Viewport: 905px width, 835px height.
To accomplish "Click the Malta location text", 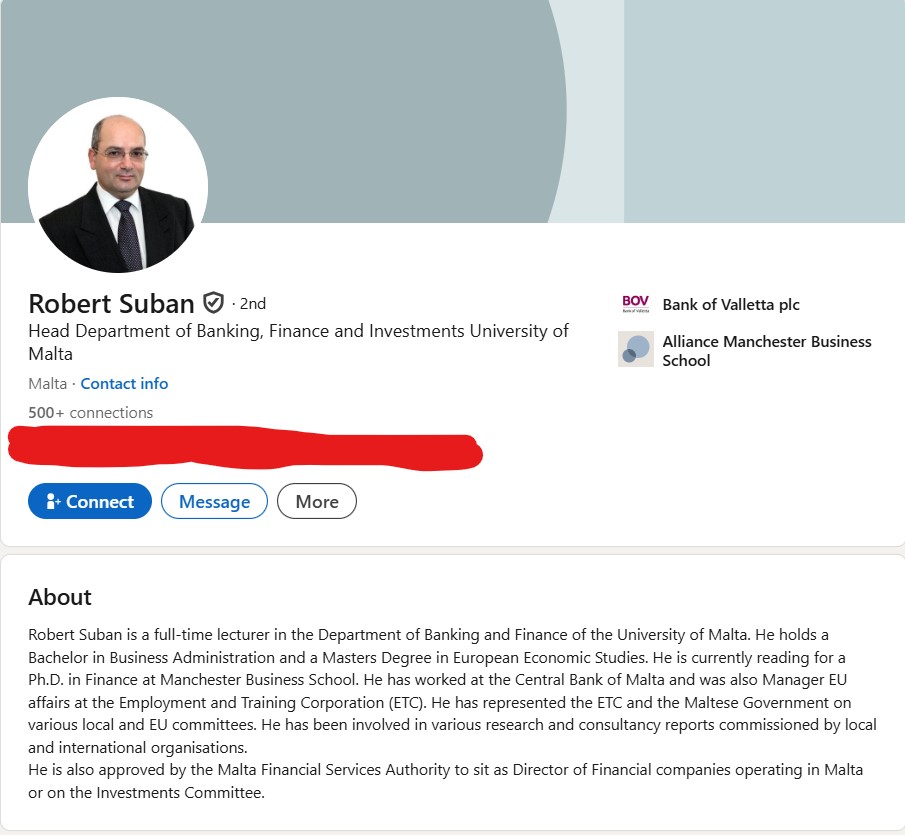I will pos(47,384).
